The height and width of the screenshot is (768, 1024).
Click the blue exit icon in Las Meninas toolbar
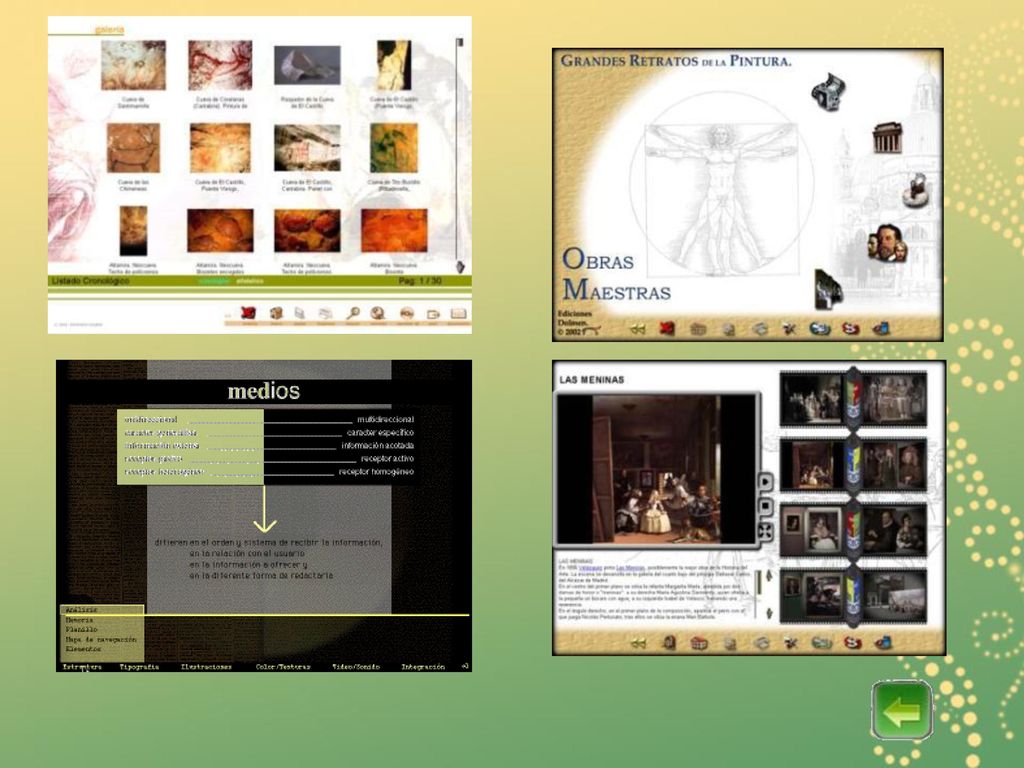point(883,643)
